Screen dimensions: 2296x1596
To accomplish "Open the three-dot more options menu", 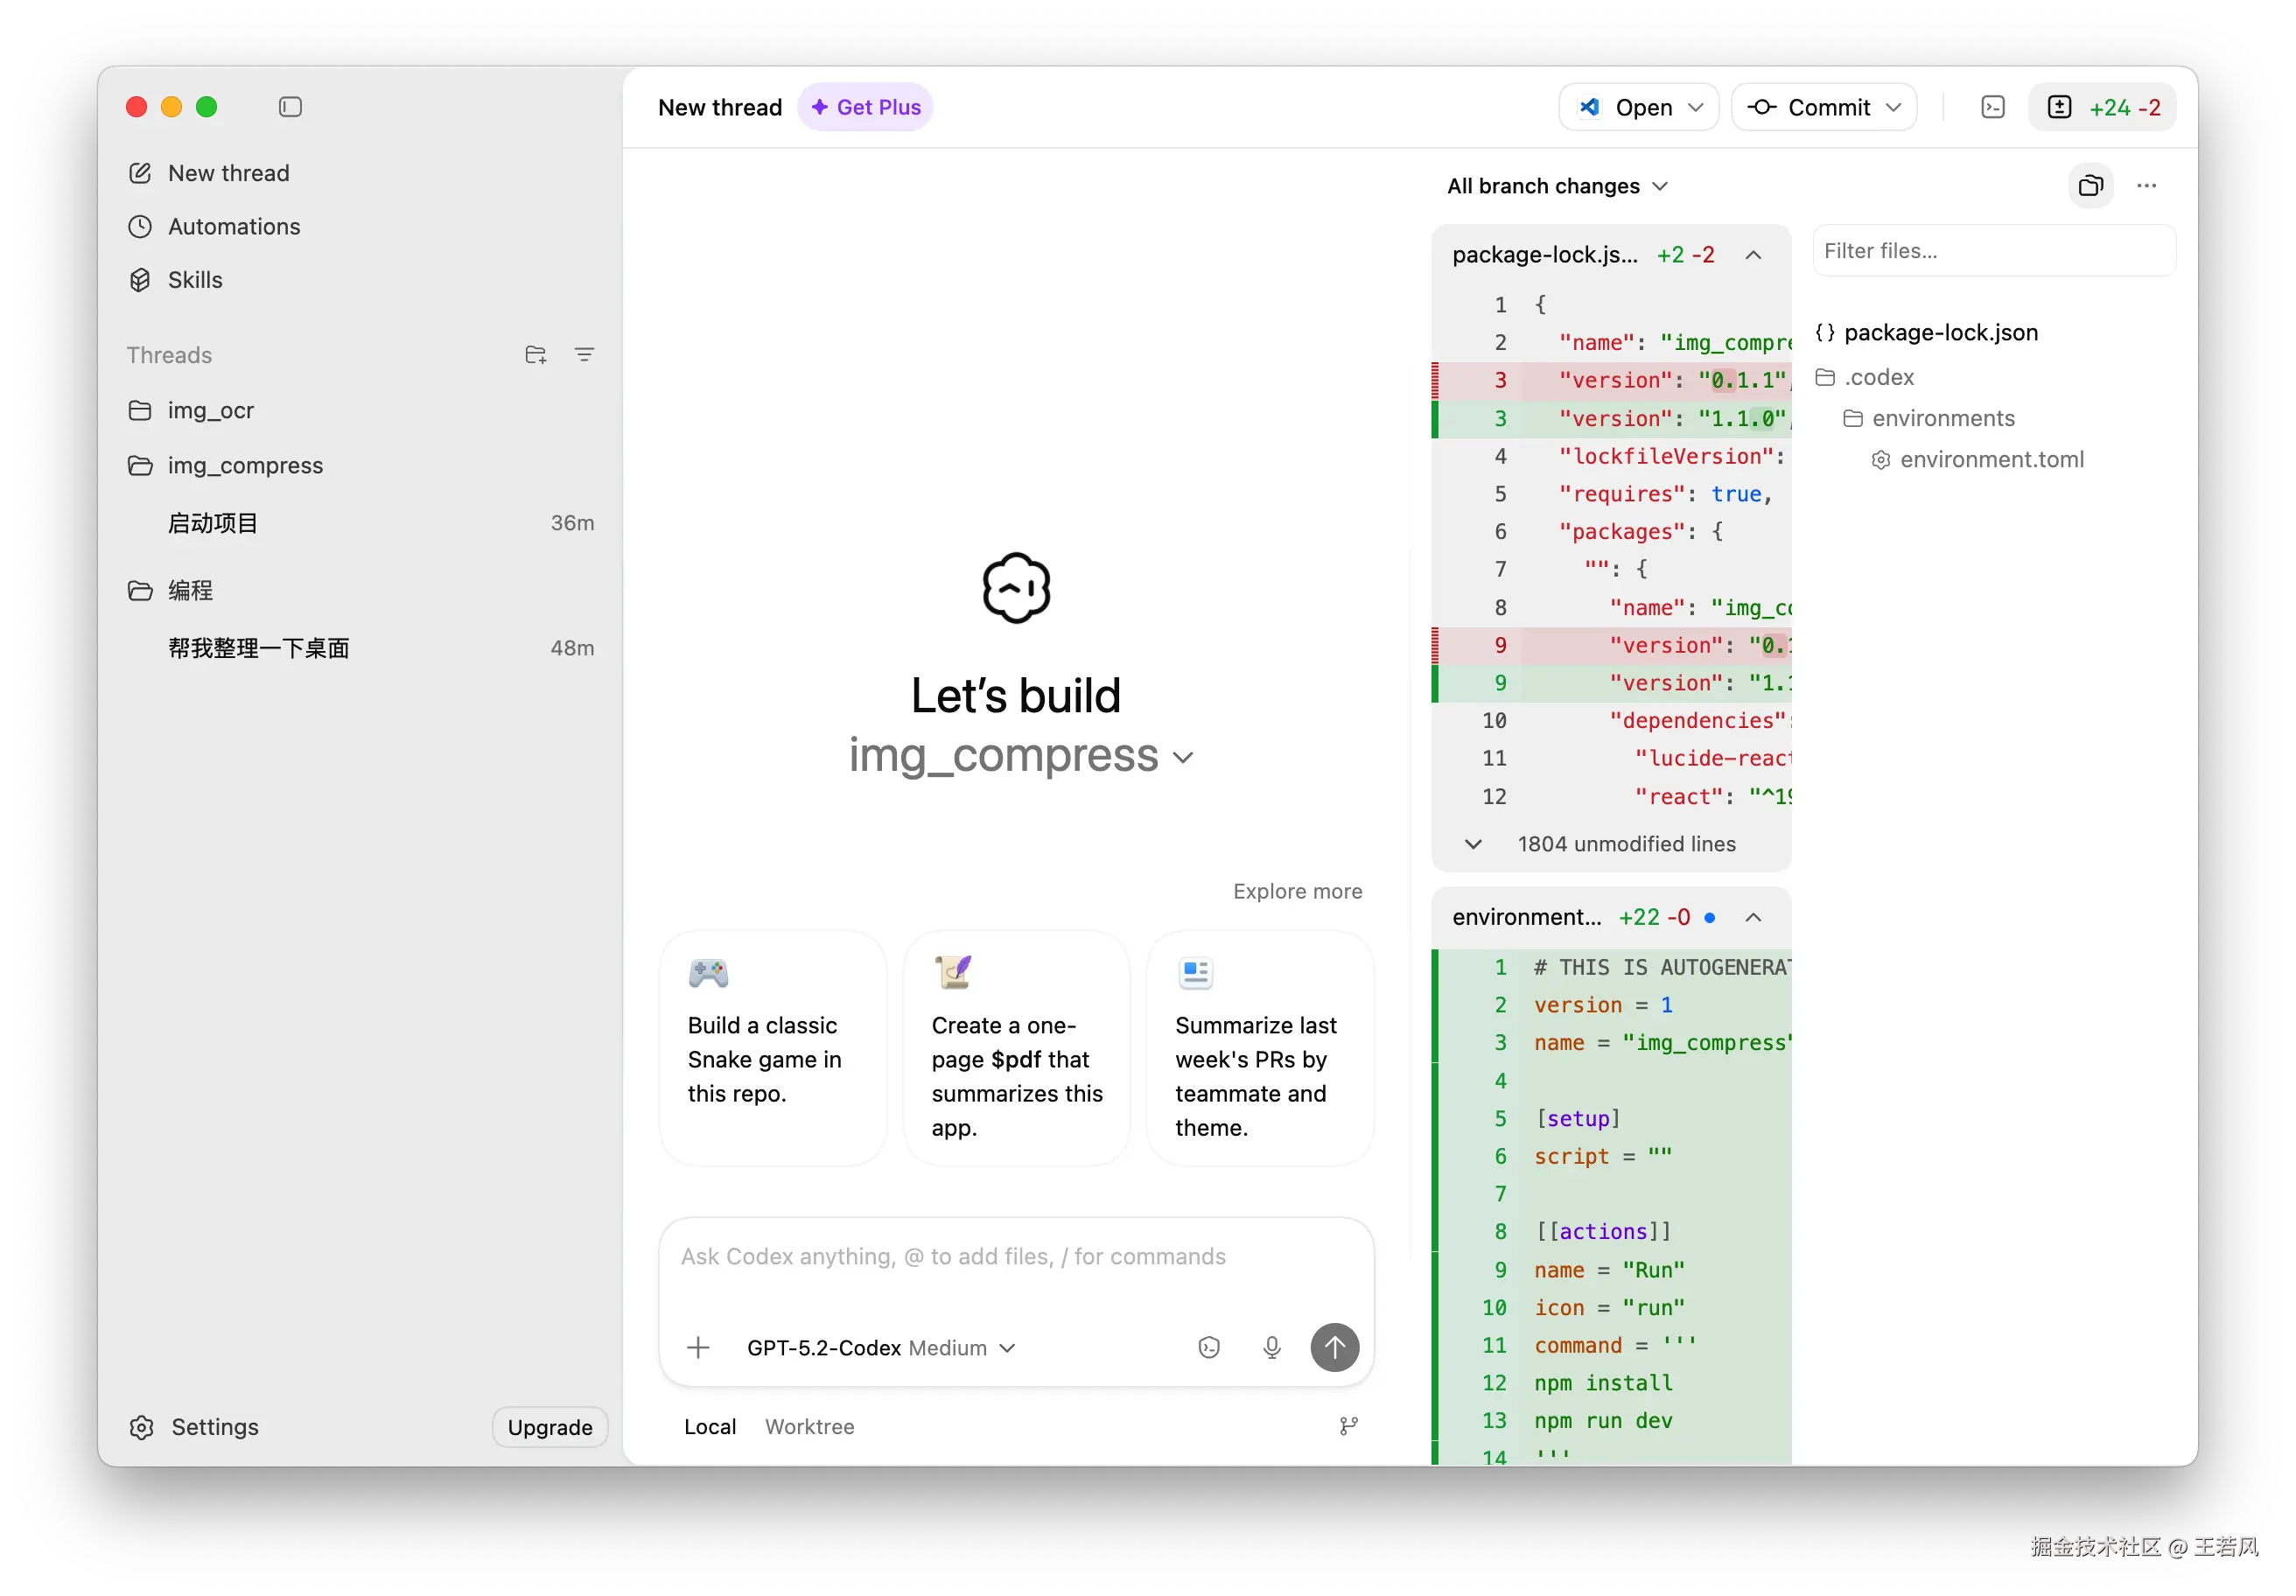I will (2146, 186).
